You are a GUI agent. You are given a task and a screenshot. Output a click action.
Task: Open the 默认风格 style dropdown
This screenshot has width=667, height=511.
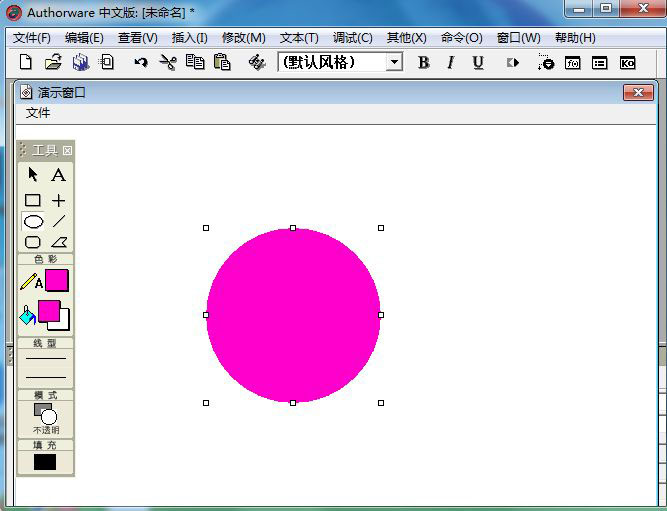coord(394,62)
